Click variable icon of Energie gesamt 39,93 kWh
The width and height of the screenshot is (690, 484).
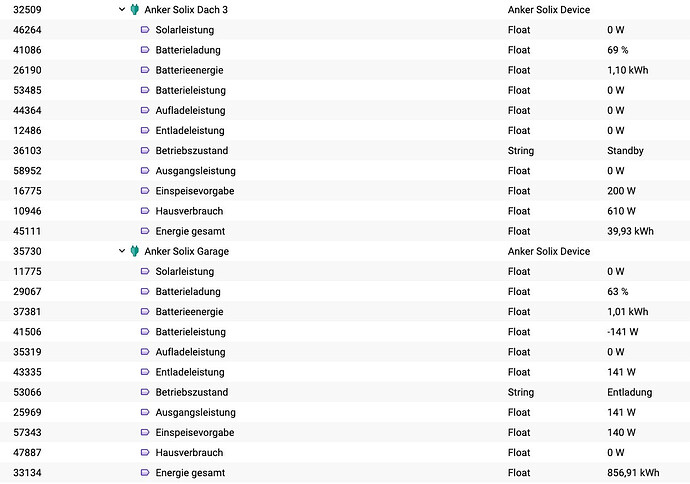tap(145, 231)
